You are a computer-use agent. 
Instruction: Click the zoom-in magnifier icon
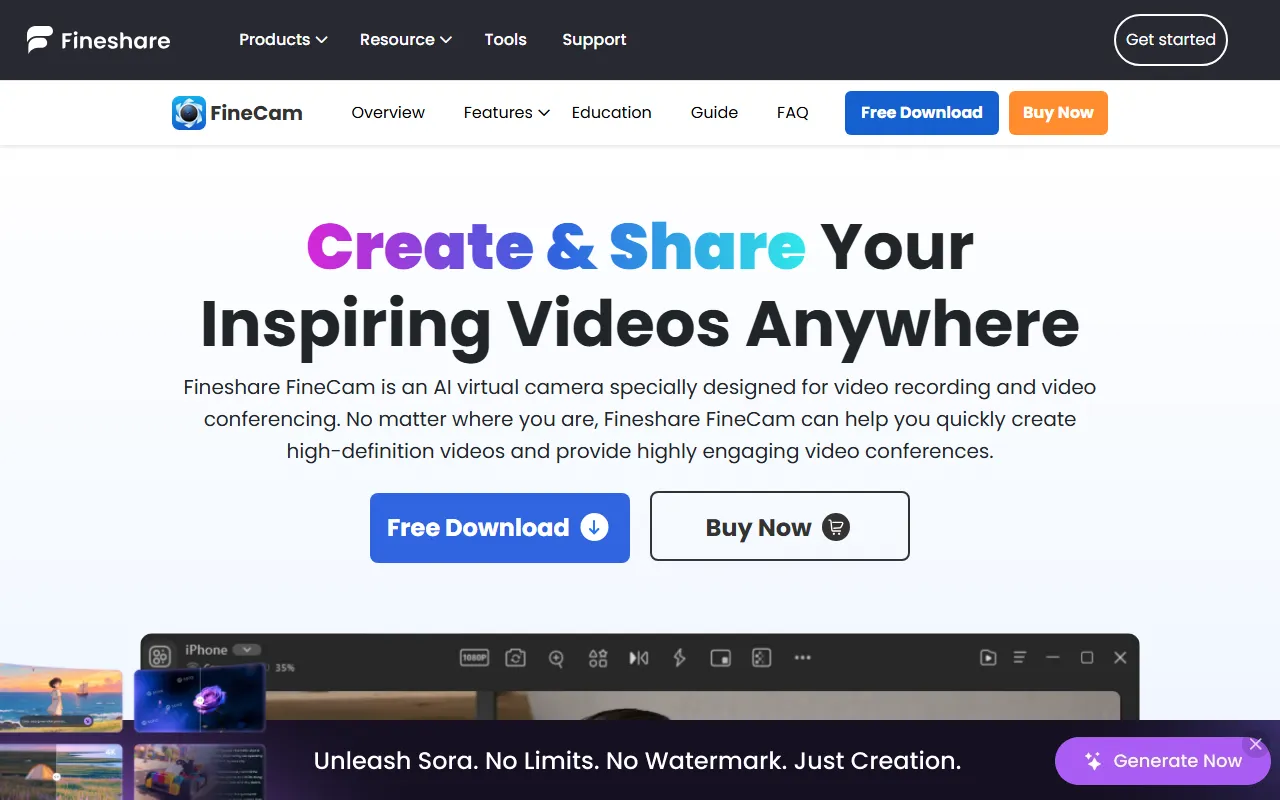[557, 658]
